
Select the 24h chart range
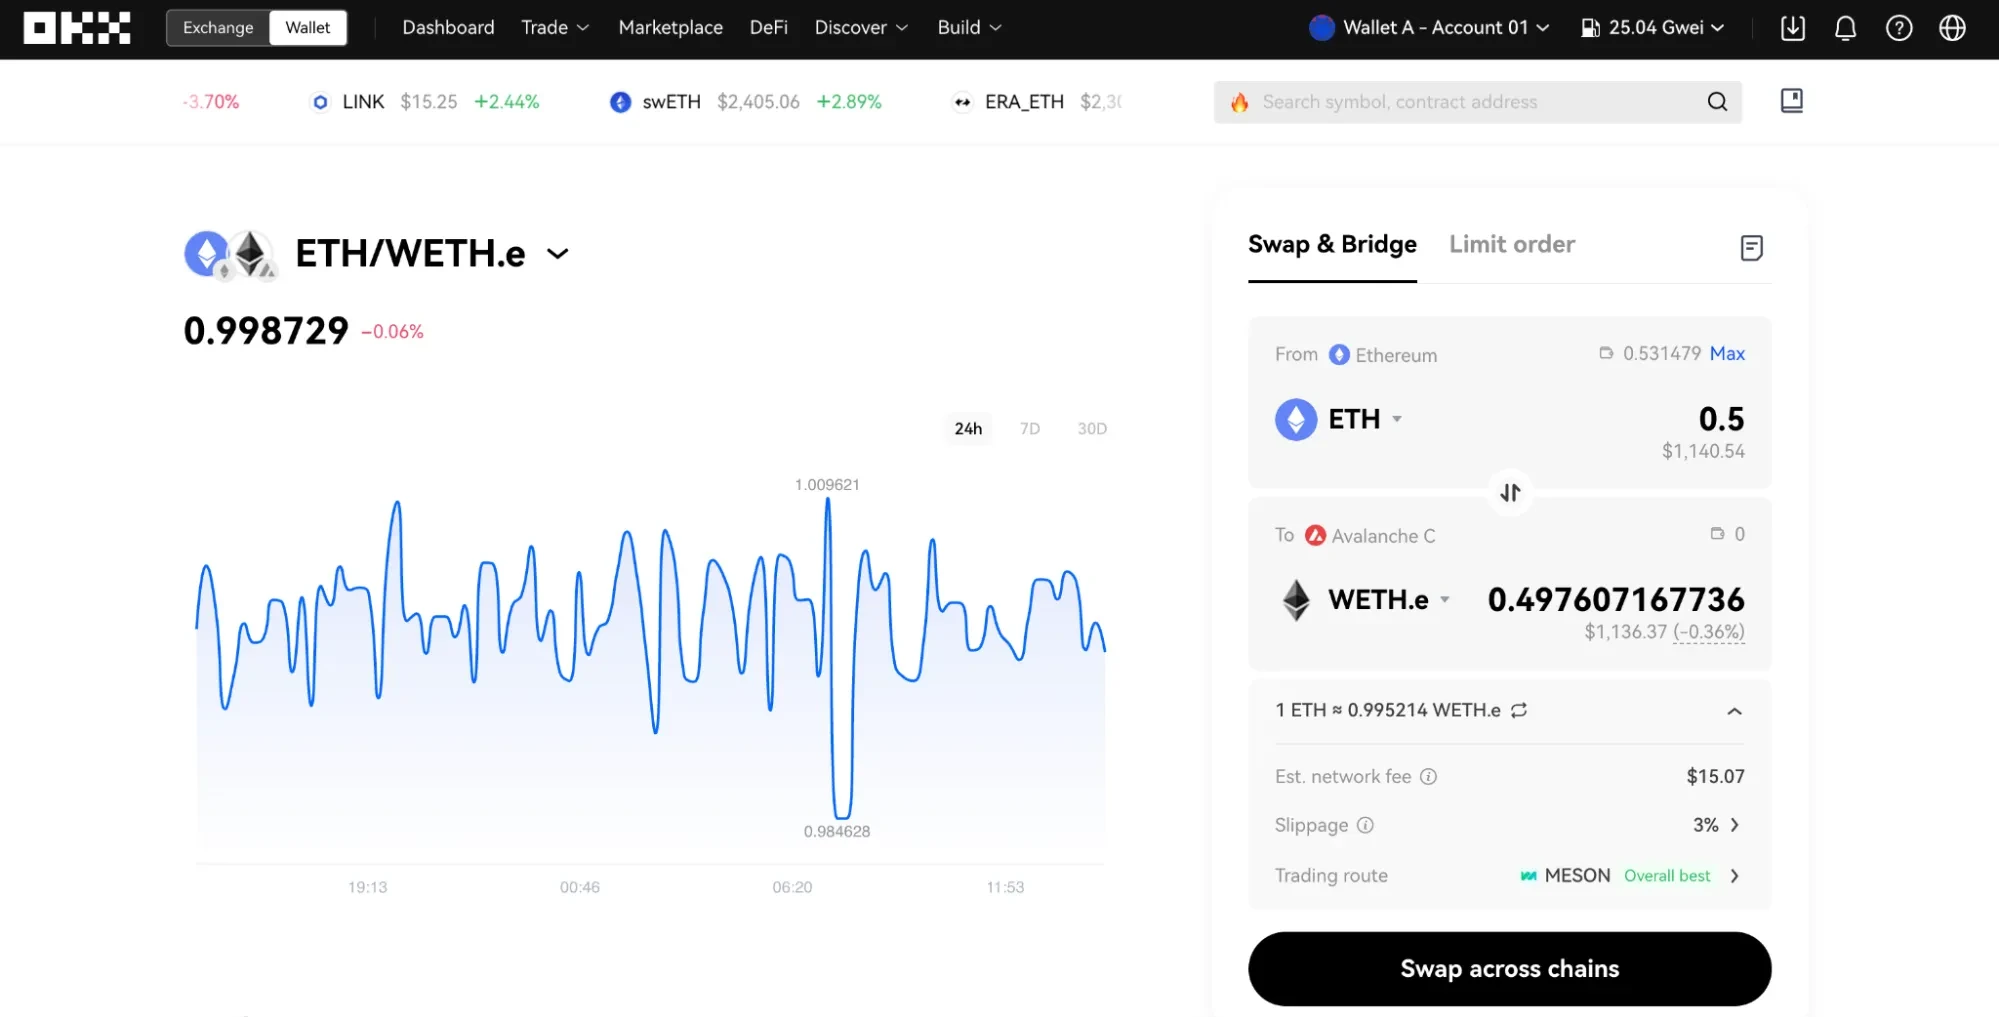pyautogui.click(x=968, y=429)
